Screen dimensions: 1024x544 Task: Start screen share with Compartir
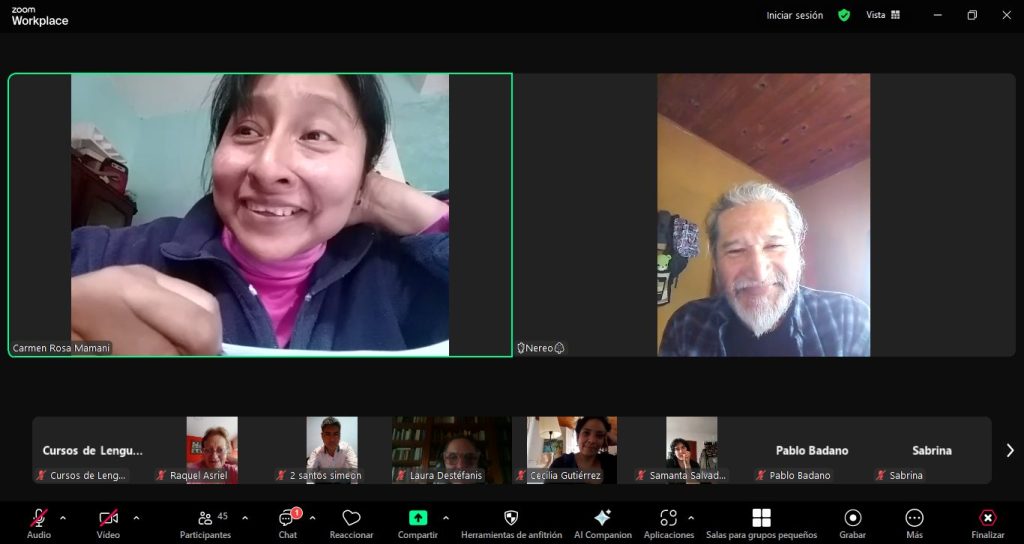[418, 518]
